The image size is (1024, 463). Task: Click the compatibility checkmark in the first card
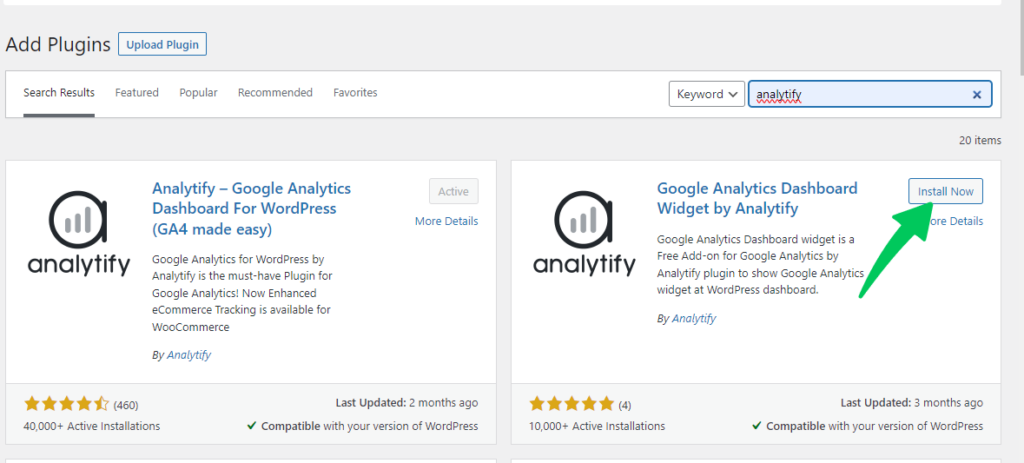pyautogui.click(x=251, y=426)
